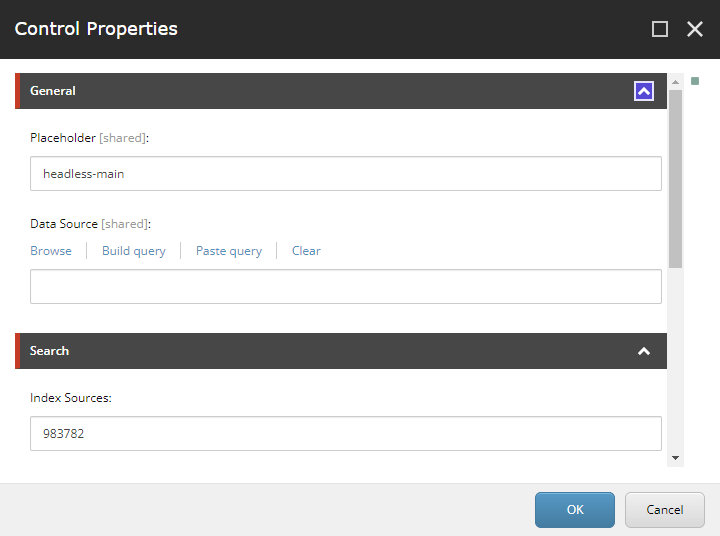The width and height of the screenshot is (720, 536).
Task: Click the scrollbar down arrow
Action: (x=676, y=457)
